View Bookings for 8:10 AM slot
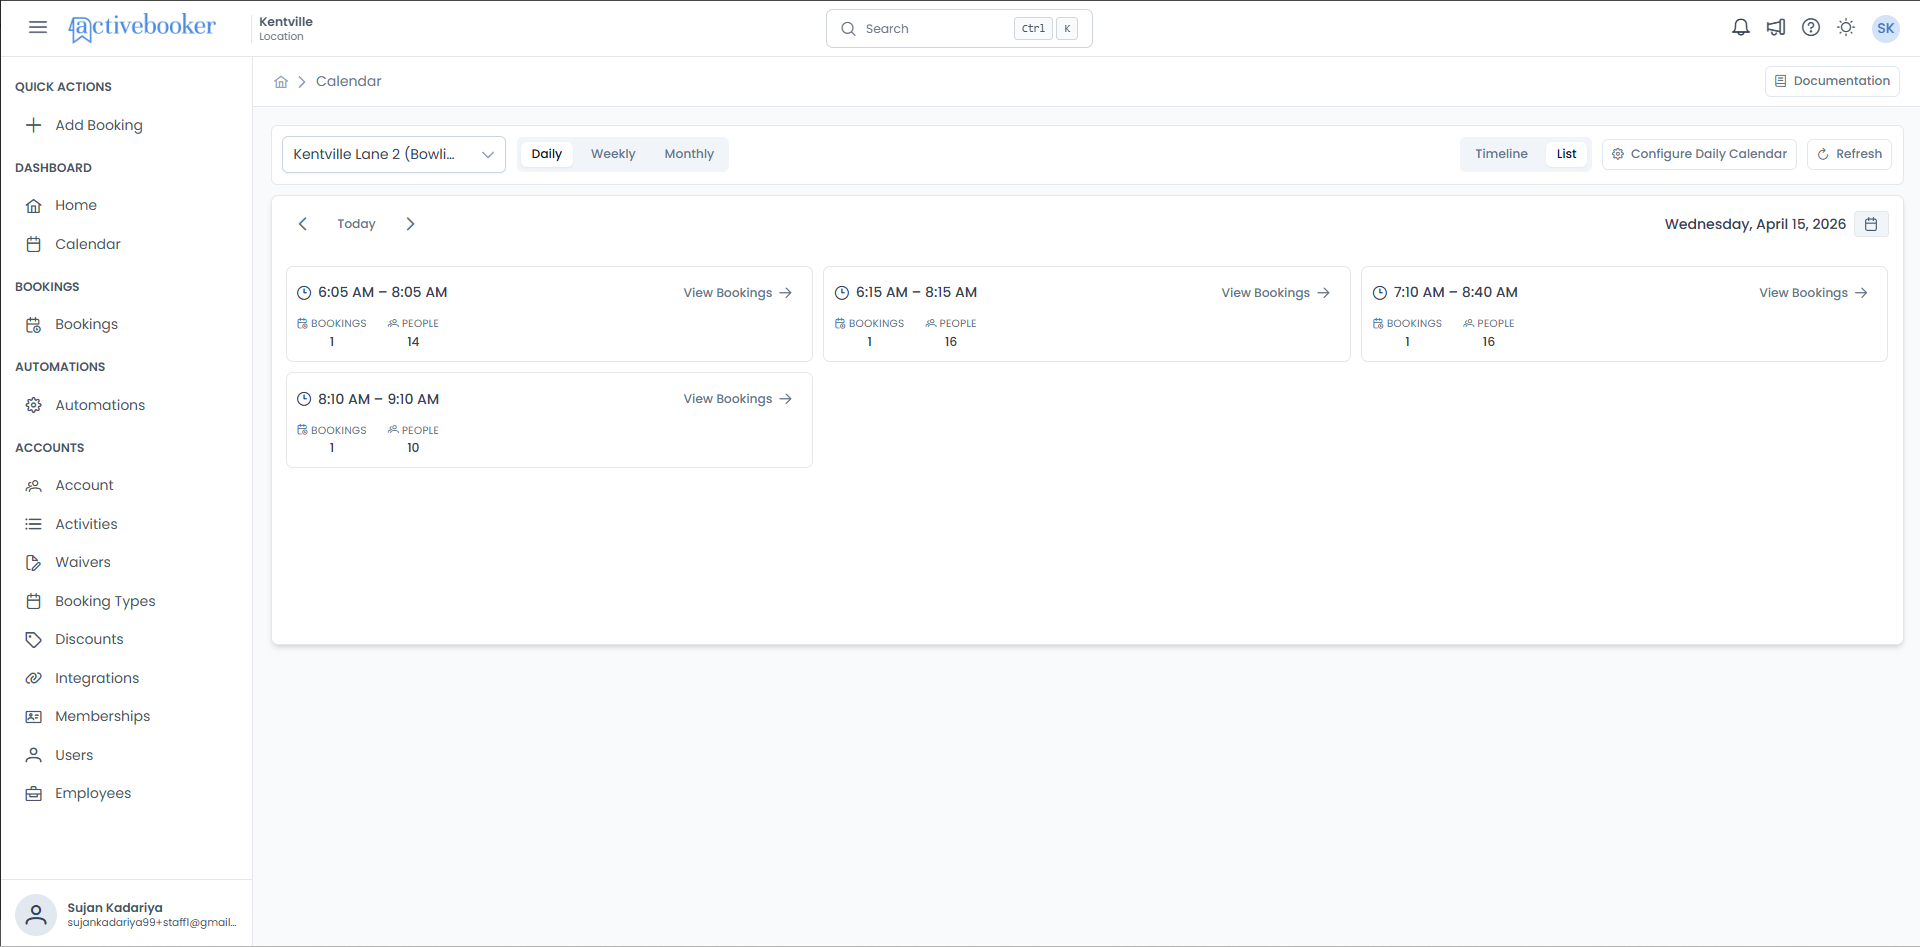The height and width of the screenshot is (947, 1920). pyautogui.click(x=738, y=399)
